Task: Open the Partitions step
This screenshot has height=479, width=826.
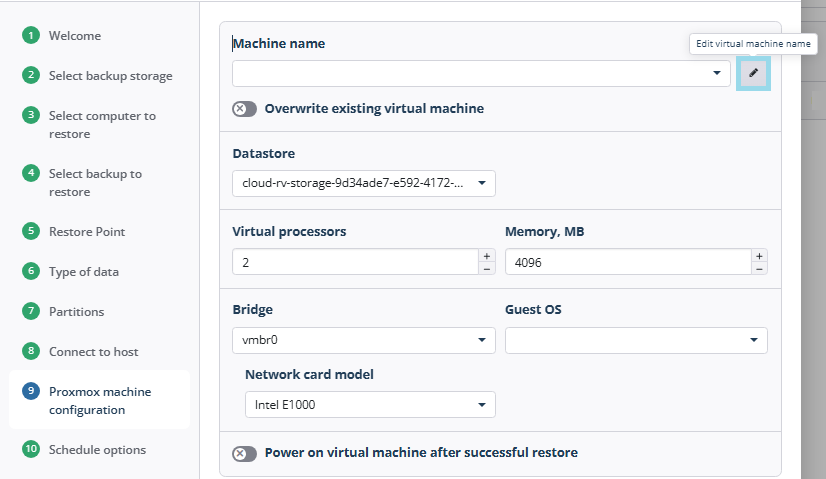Action: click(x=76, y=312)
